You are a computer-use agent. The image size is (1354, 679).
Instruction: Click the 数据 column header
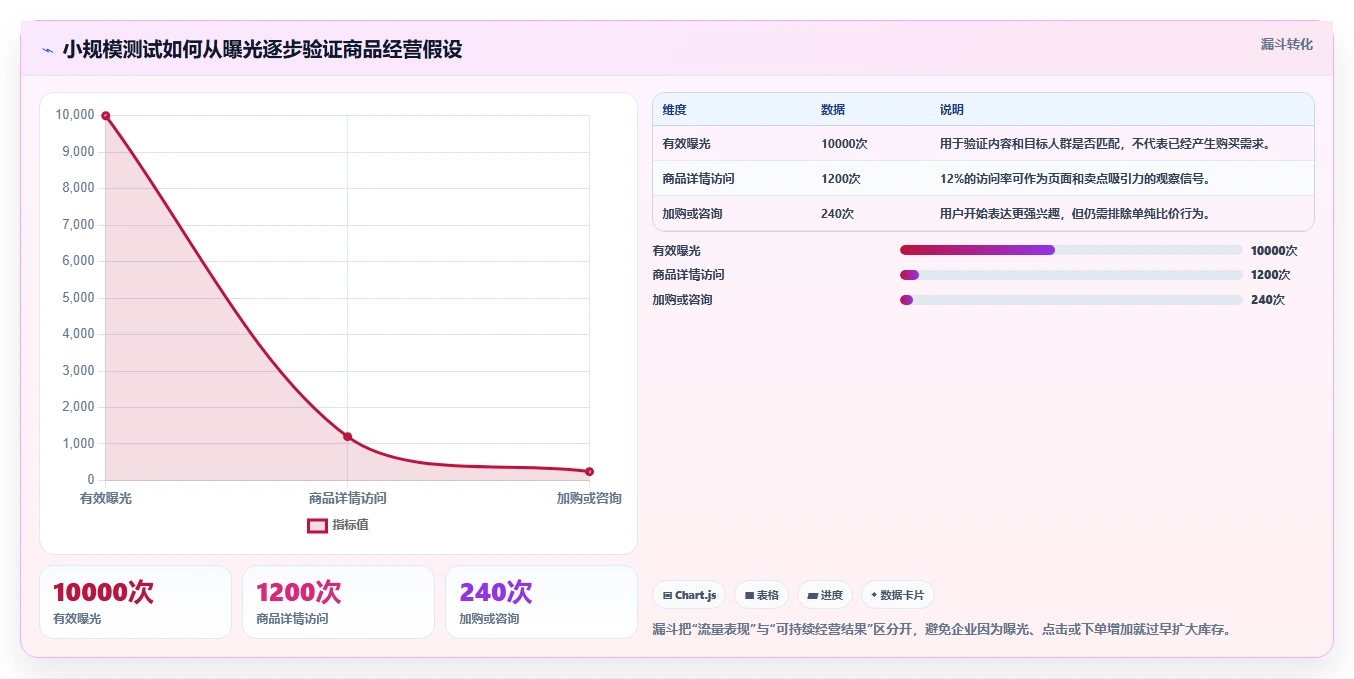point(833,110)
